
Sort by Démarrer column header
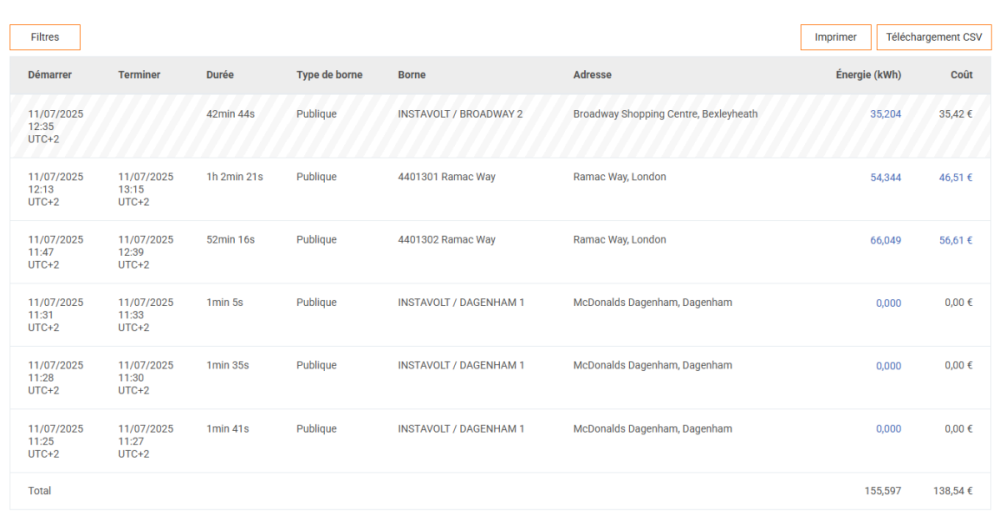50,75
